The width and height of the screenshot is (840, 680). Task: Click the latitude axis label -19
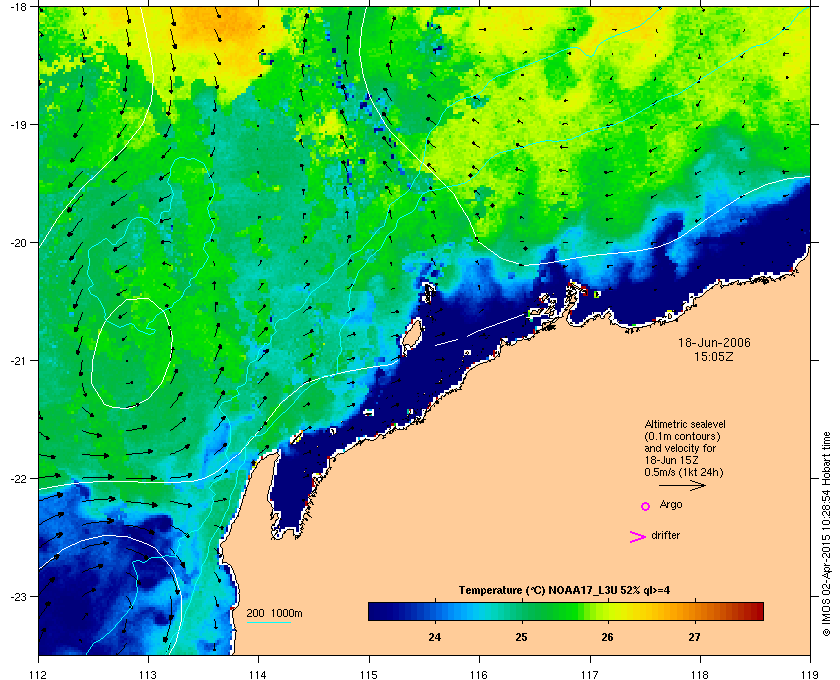click(18, 124)
